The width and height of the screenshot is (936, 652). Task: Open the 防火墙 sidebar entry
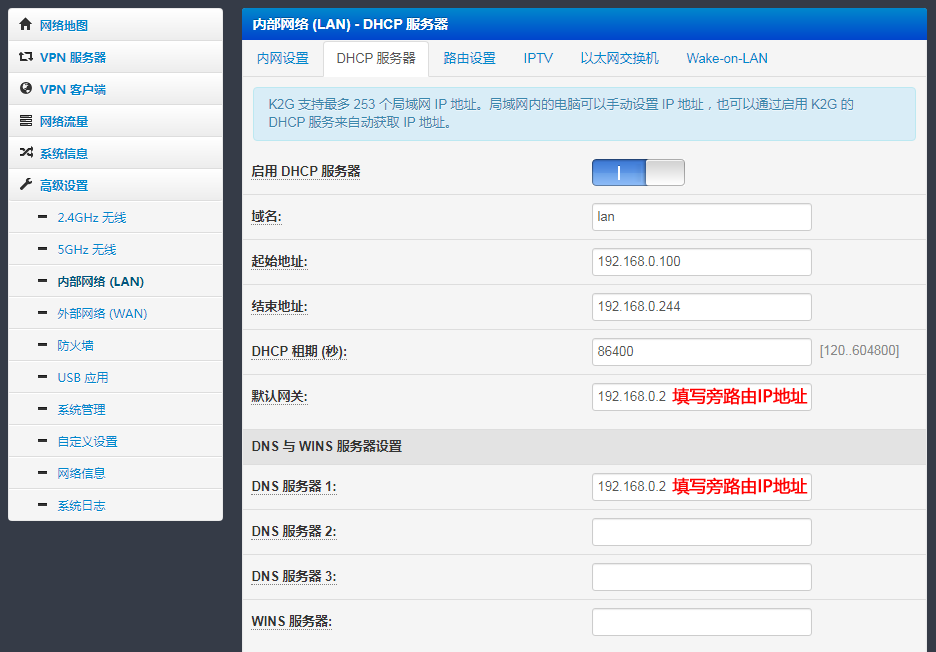tap(75, 346)
